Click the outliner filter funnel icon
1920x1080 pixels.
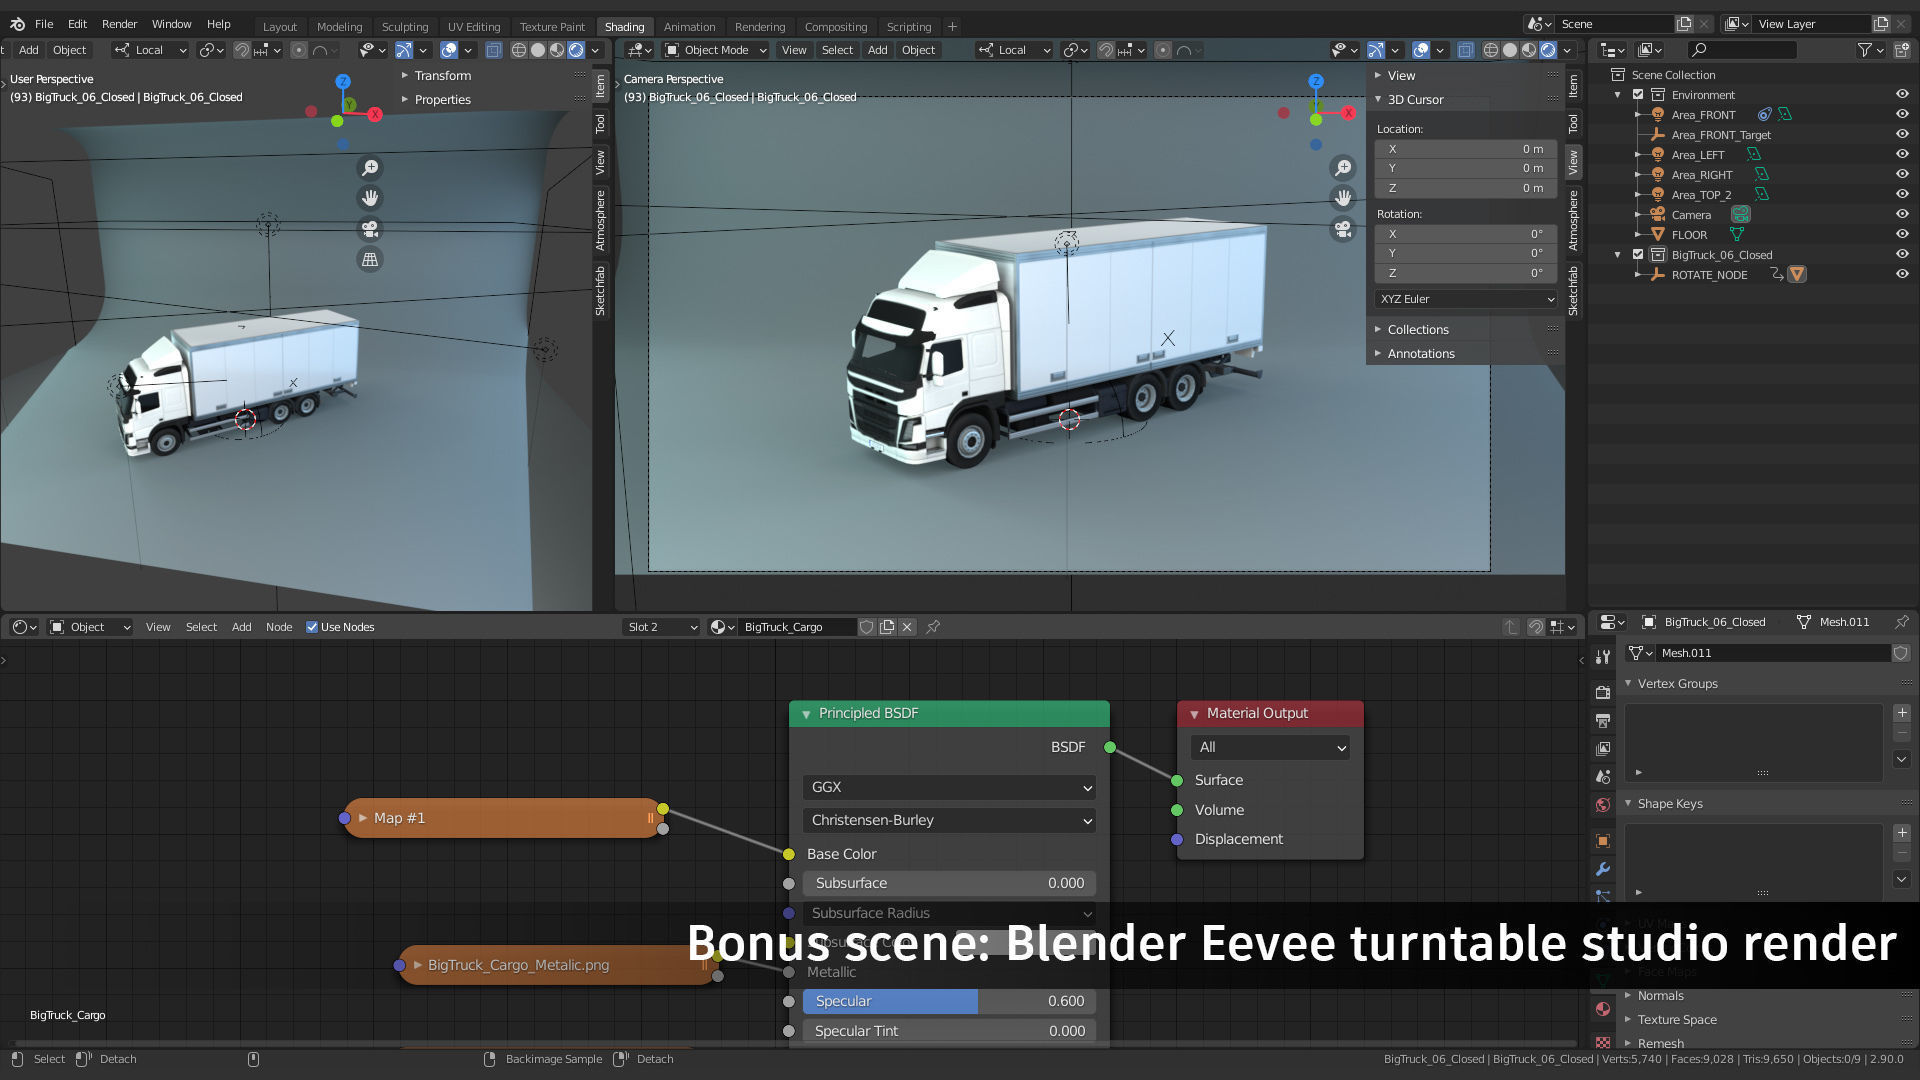click(x=1864, y=49)
